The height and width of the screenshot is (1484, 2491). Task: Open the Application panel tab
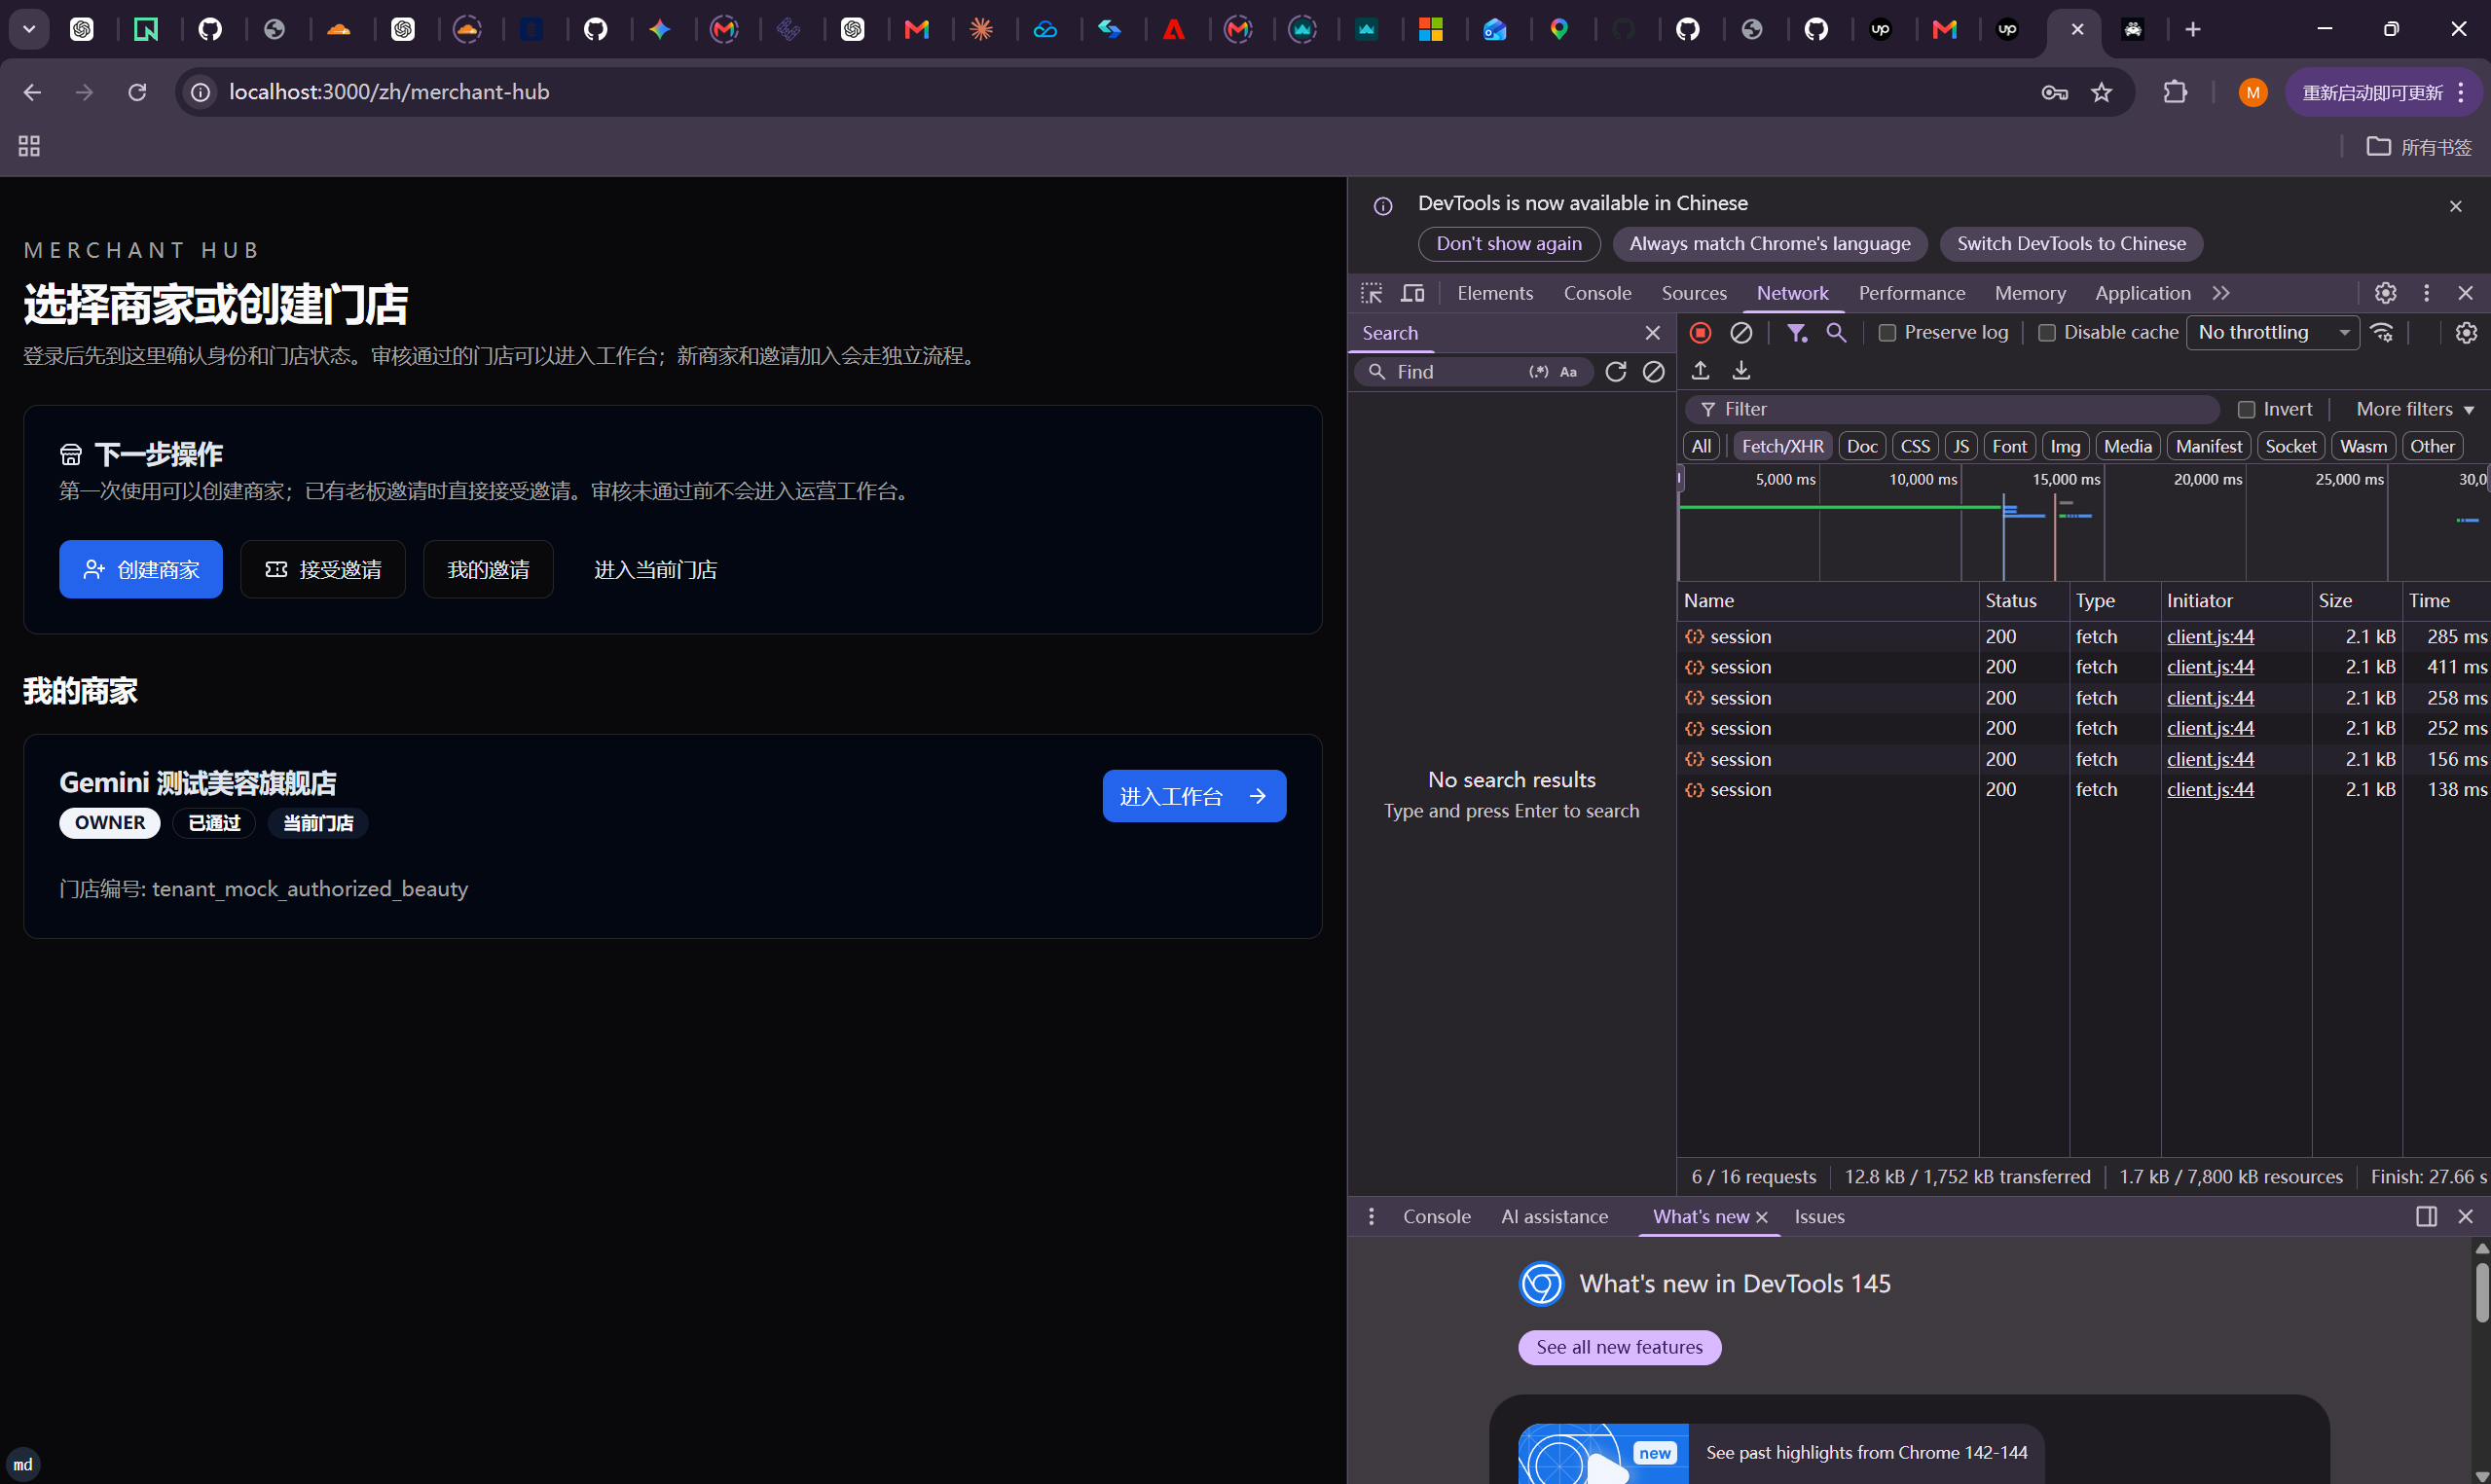tap(2142, 293)
